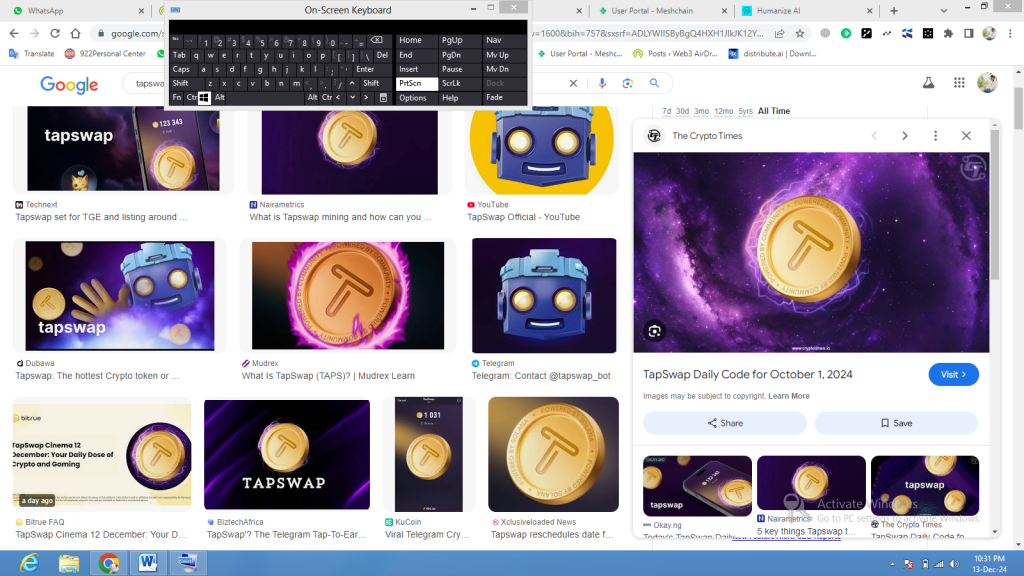Clear the Google search box with X
Screen dimensions: 1024x576
click(573, 83)
